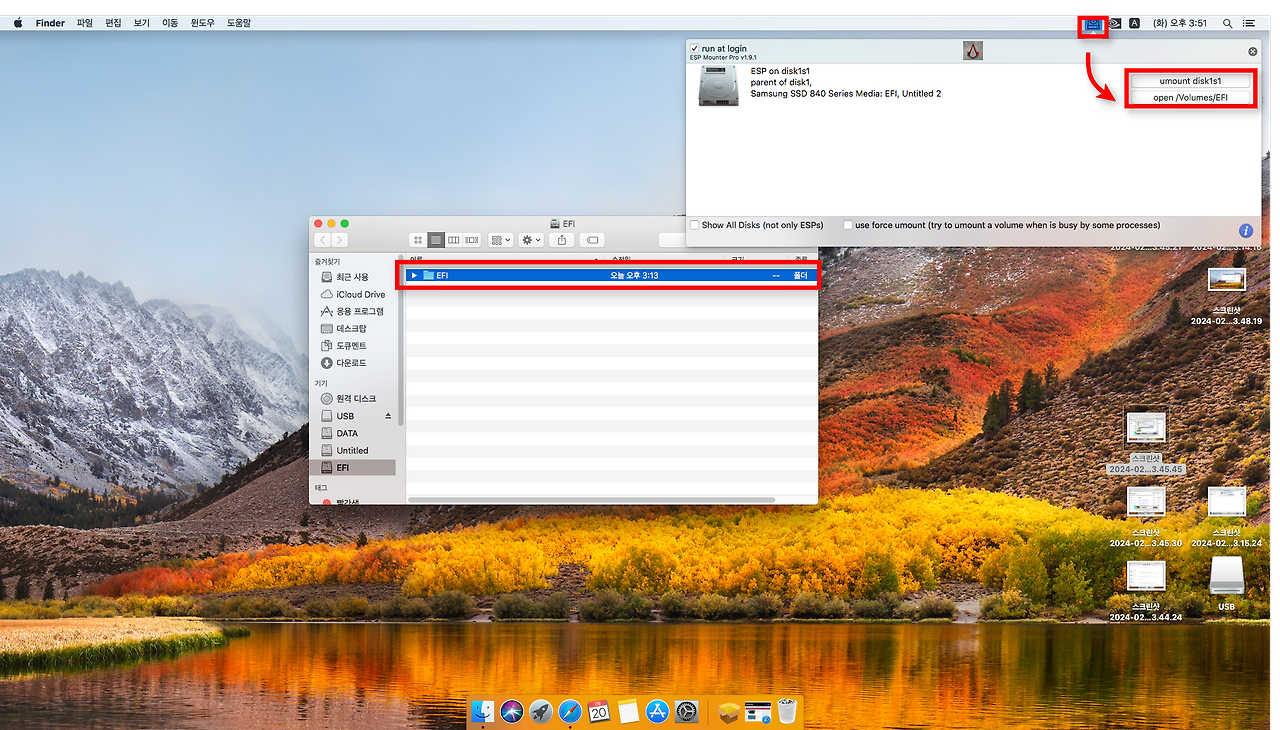Switch Finder to icon view
Screen dimensions: 1280x730
pyautogui.click(x=418, y=240)
